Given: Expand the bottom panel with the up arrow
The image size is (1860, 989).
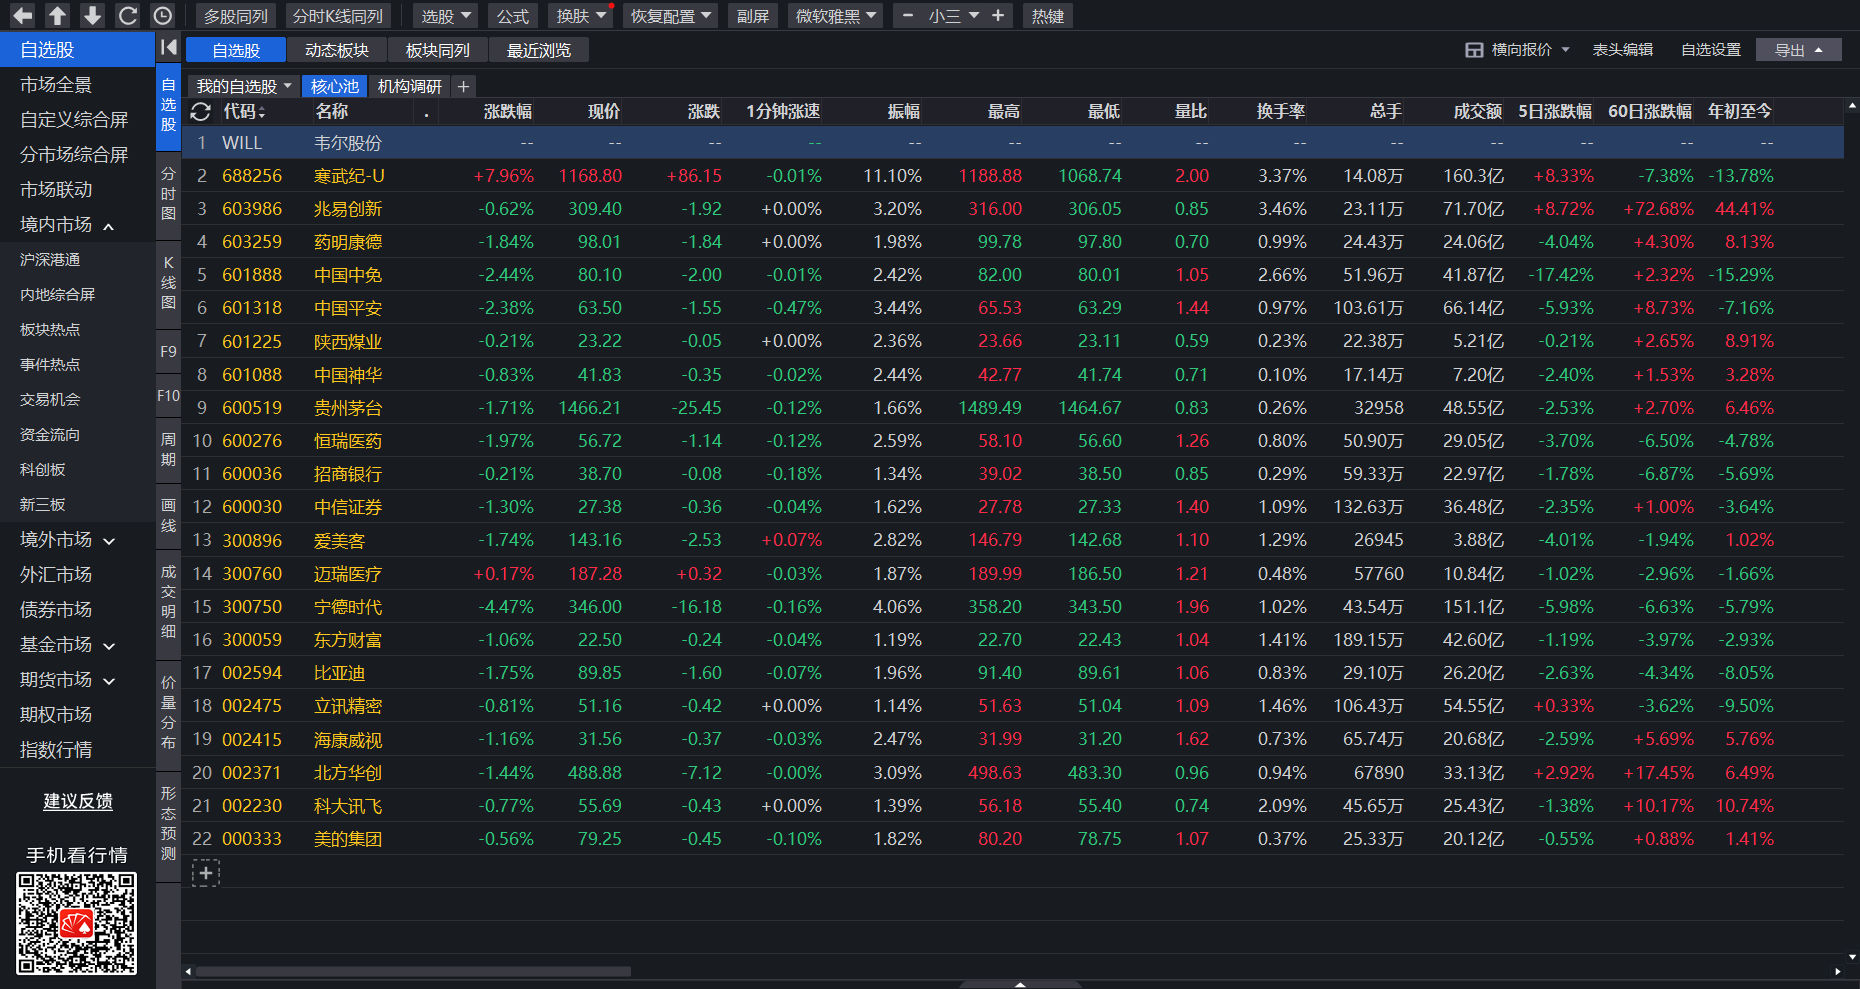Looking at the screenshot, I should pos(1020,984).
